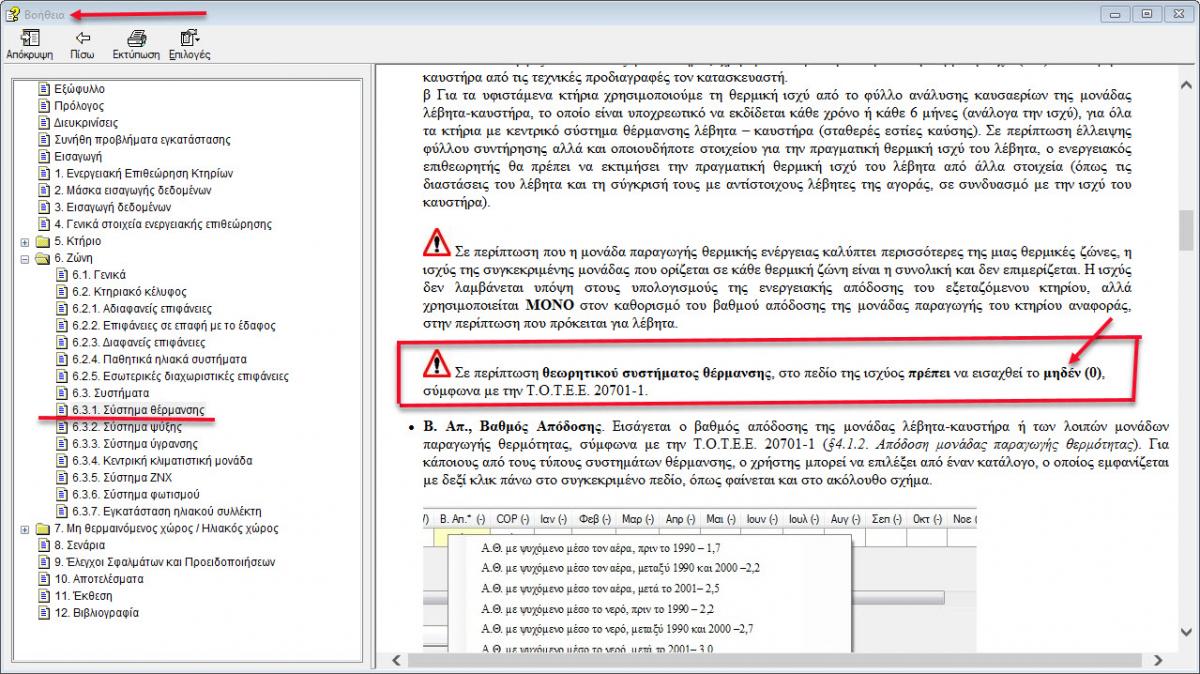Collapse the 6. Ζώνη tree node
Image resolution: width=1200 pixels, height=674 pixels.
(24, 259)
